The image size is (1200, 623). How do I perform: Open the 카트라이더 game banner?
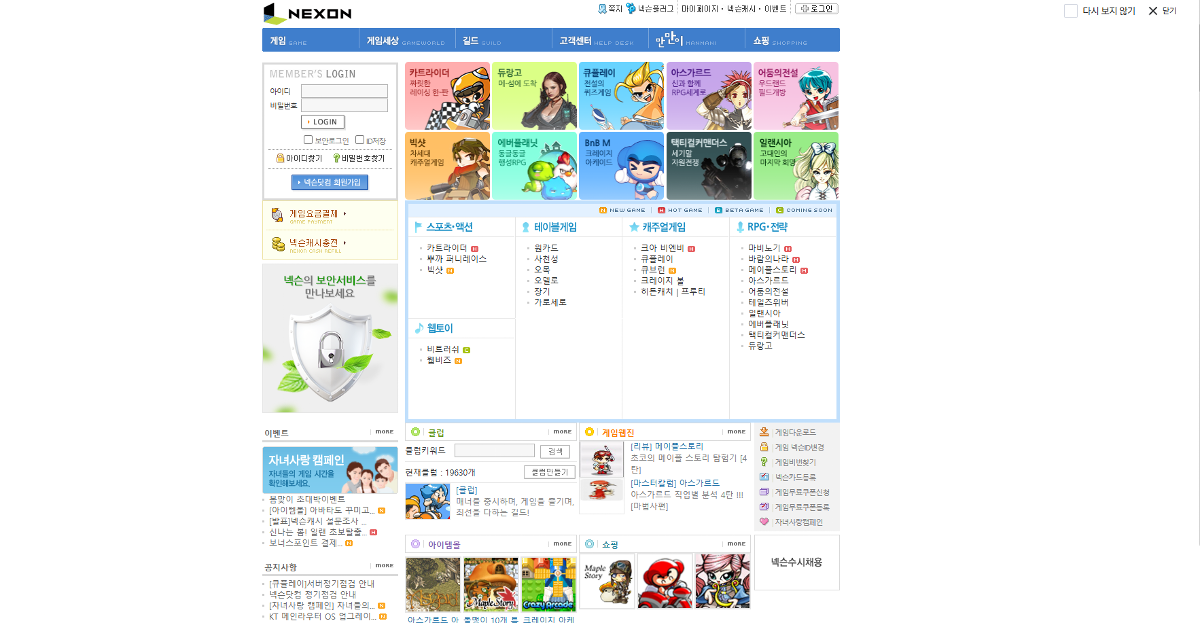(x=447, y=96)
